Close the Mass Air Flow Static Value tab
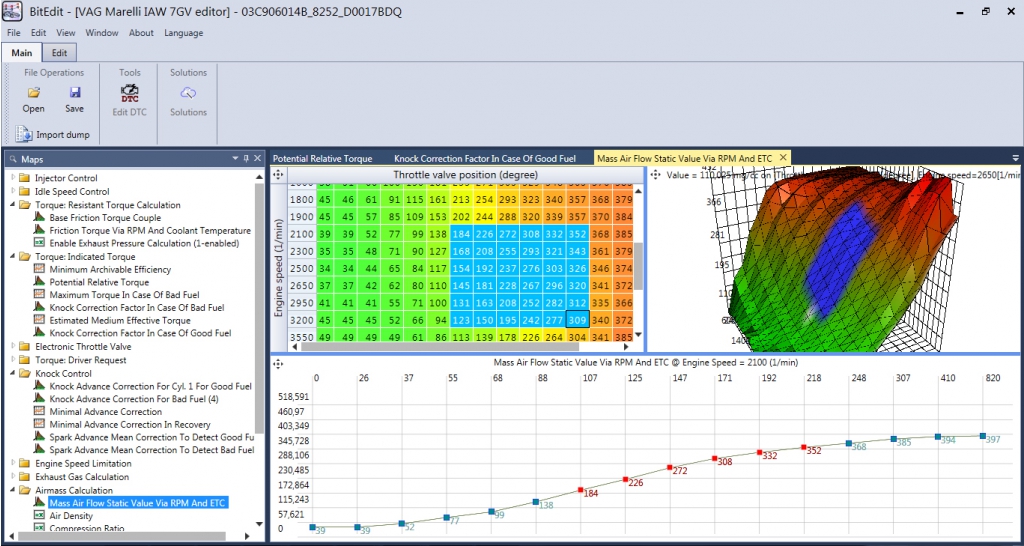 point(783,158)
